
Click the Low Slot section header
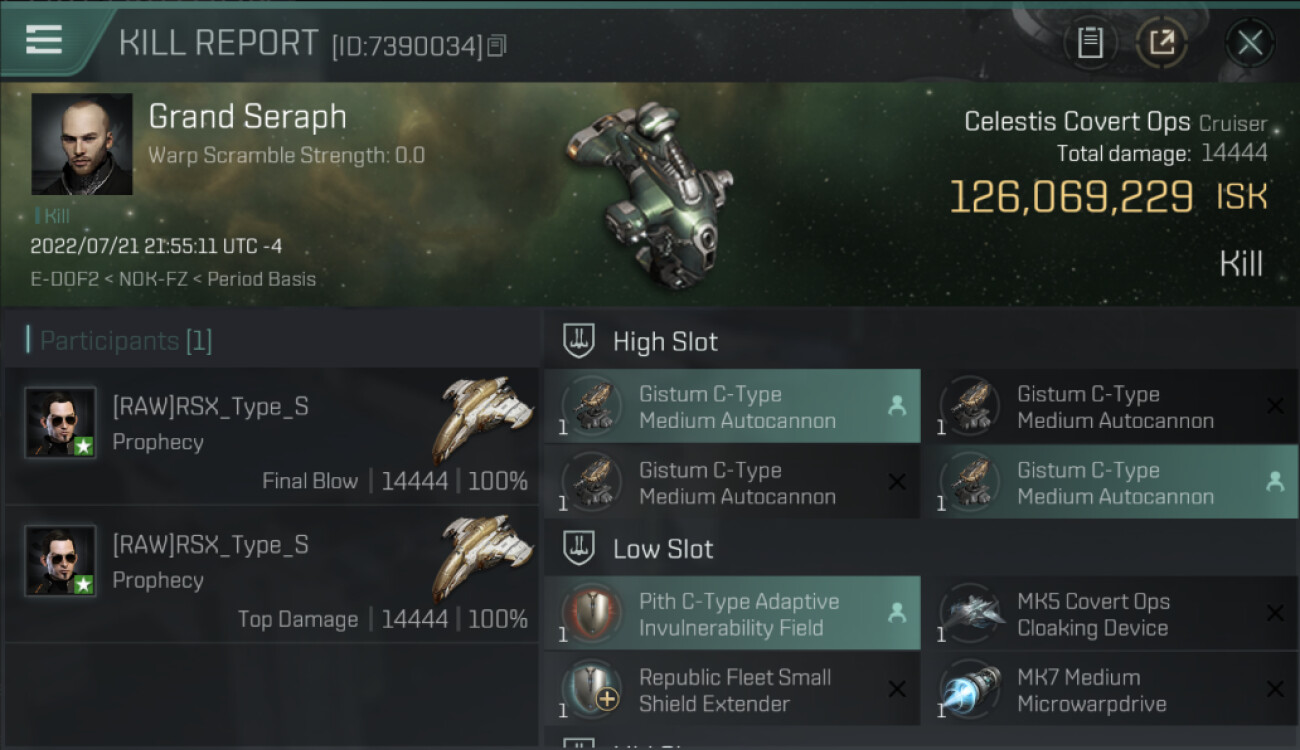pos(663,549)
